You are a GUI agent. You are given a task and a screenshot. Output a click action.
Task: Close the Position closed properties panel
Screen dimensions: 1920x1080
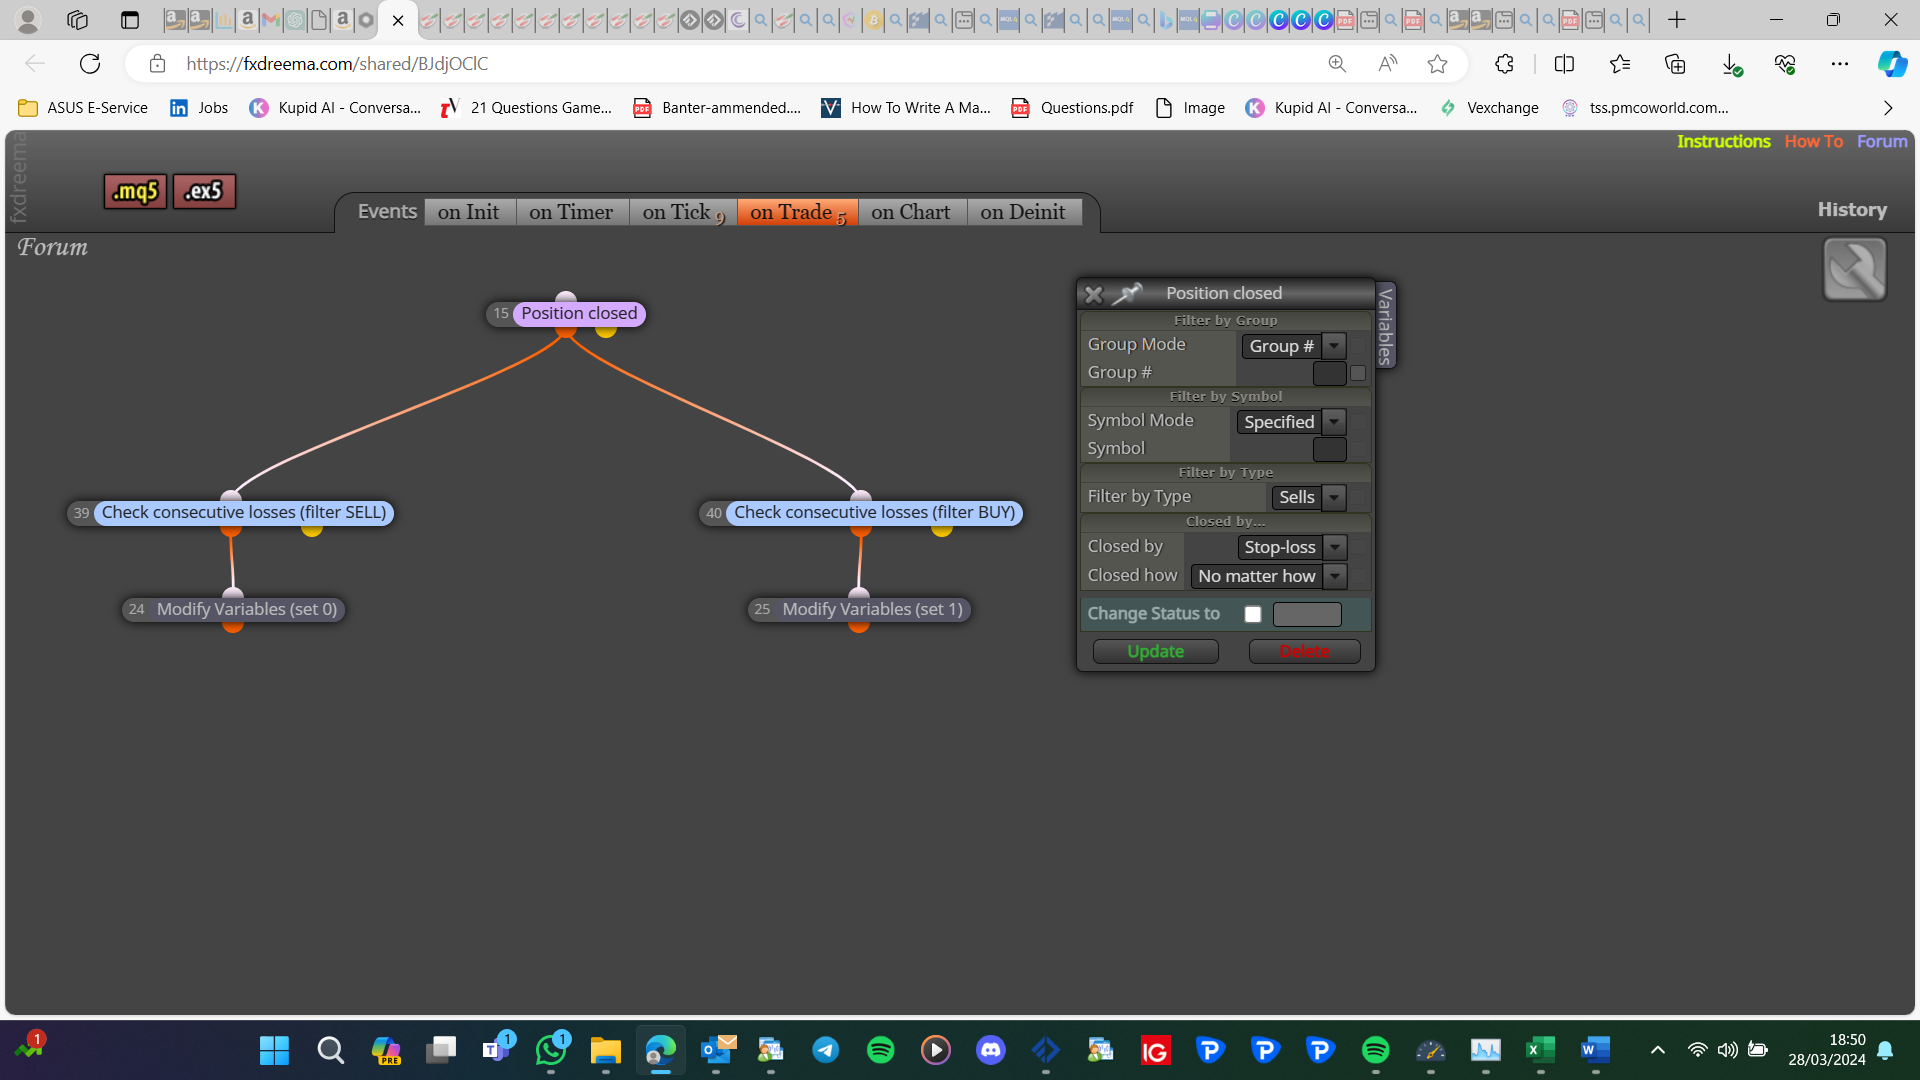point(1093,294)
